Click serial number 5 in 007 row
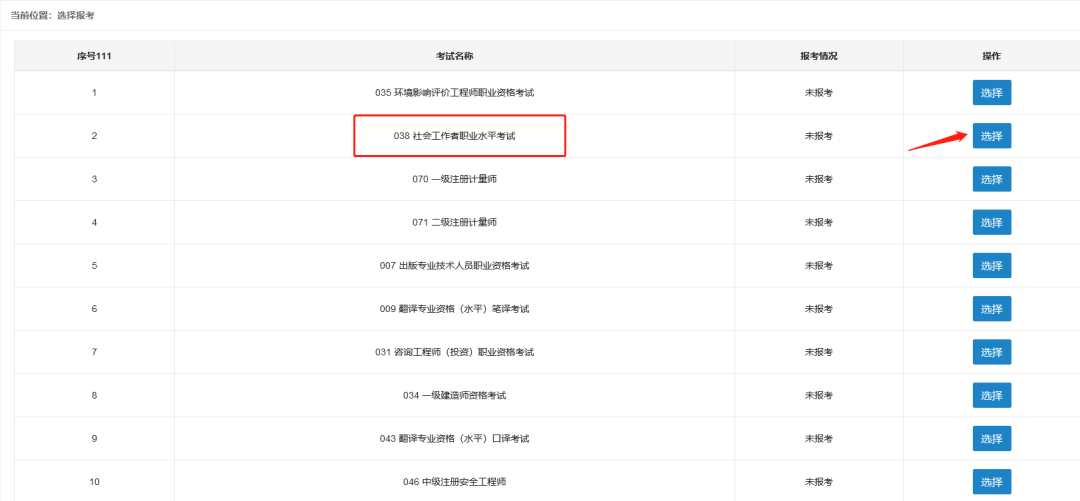 point(94,265)
